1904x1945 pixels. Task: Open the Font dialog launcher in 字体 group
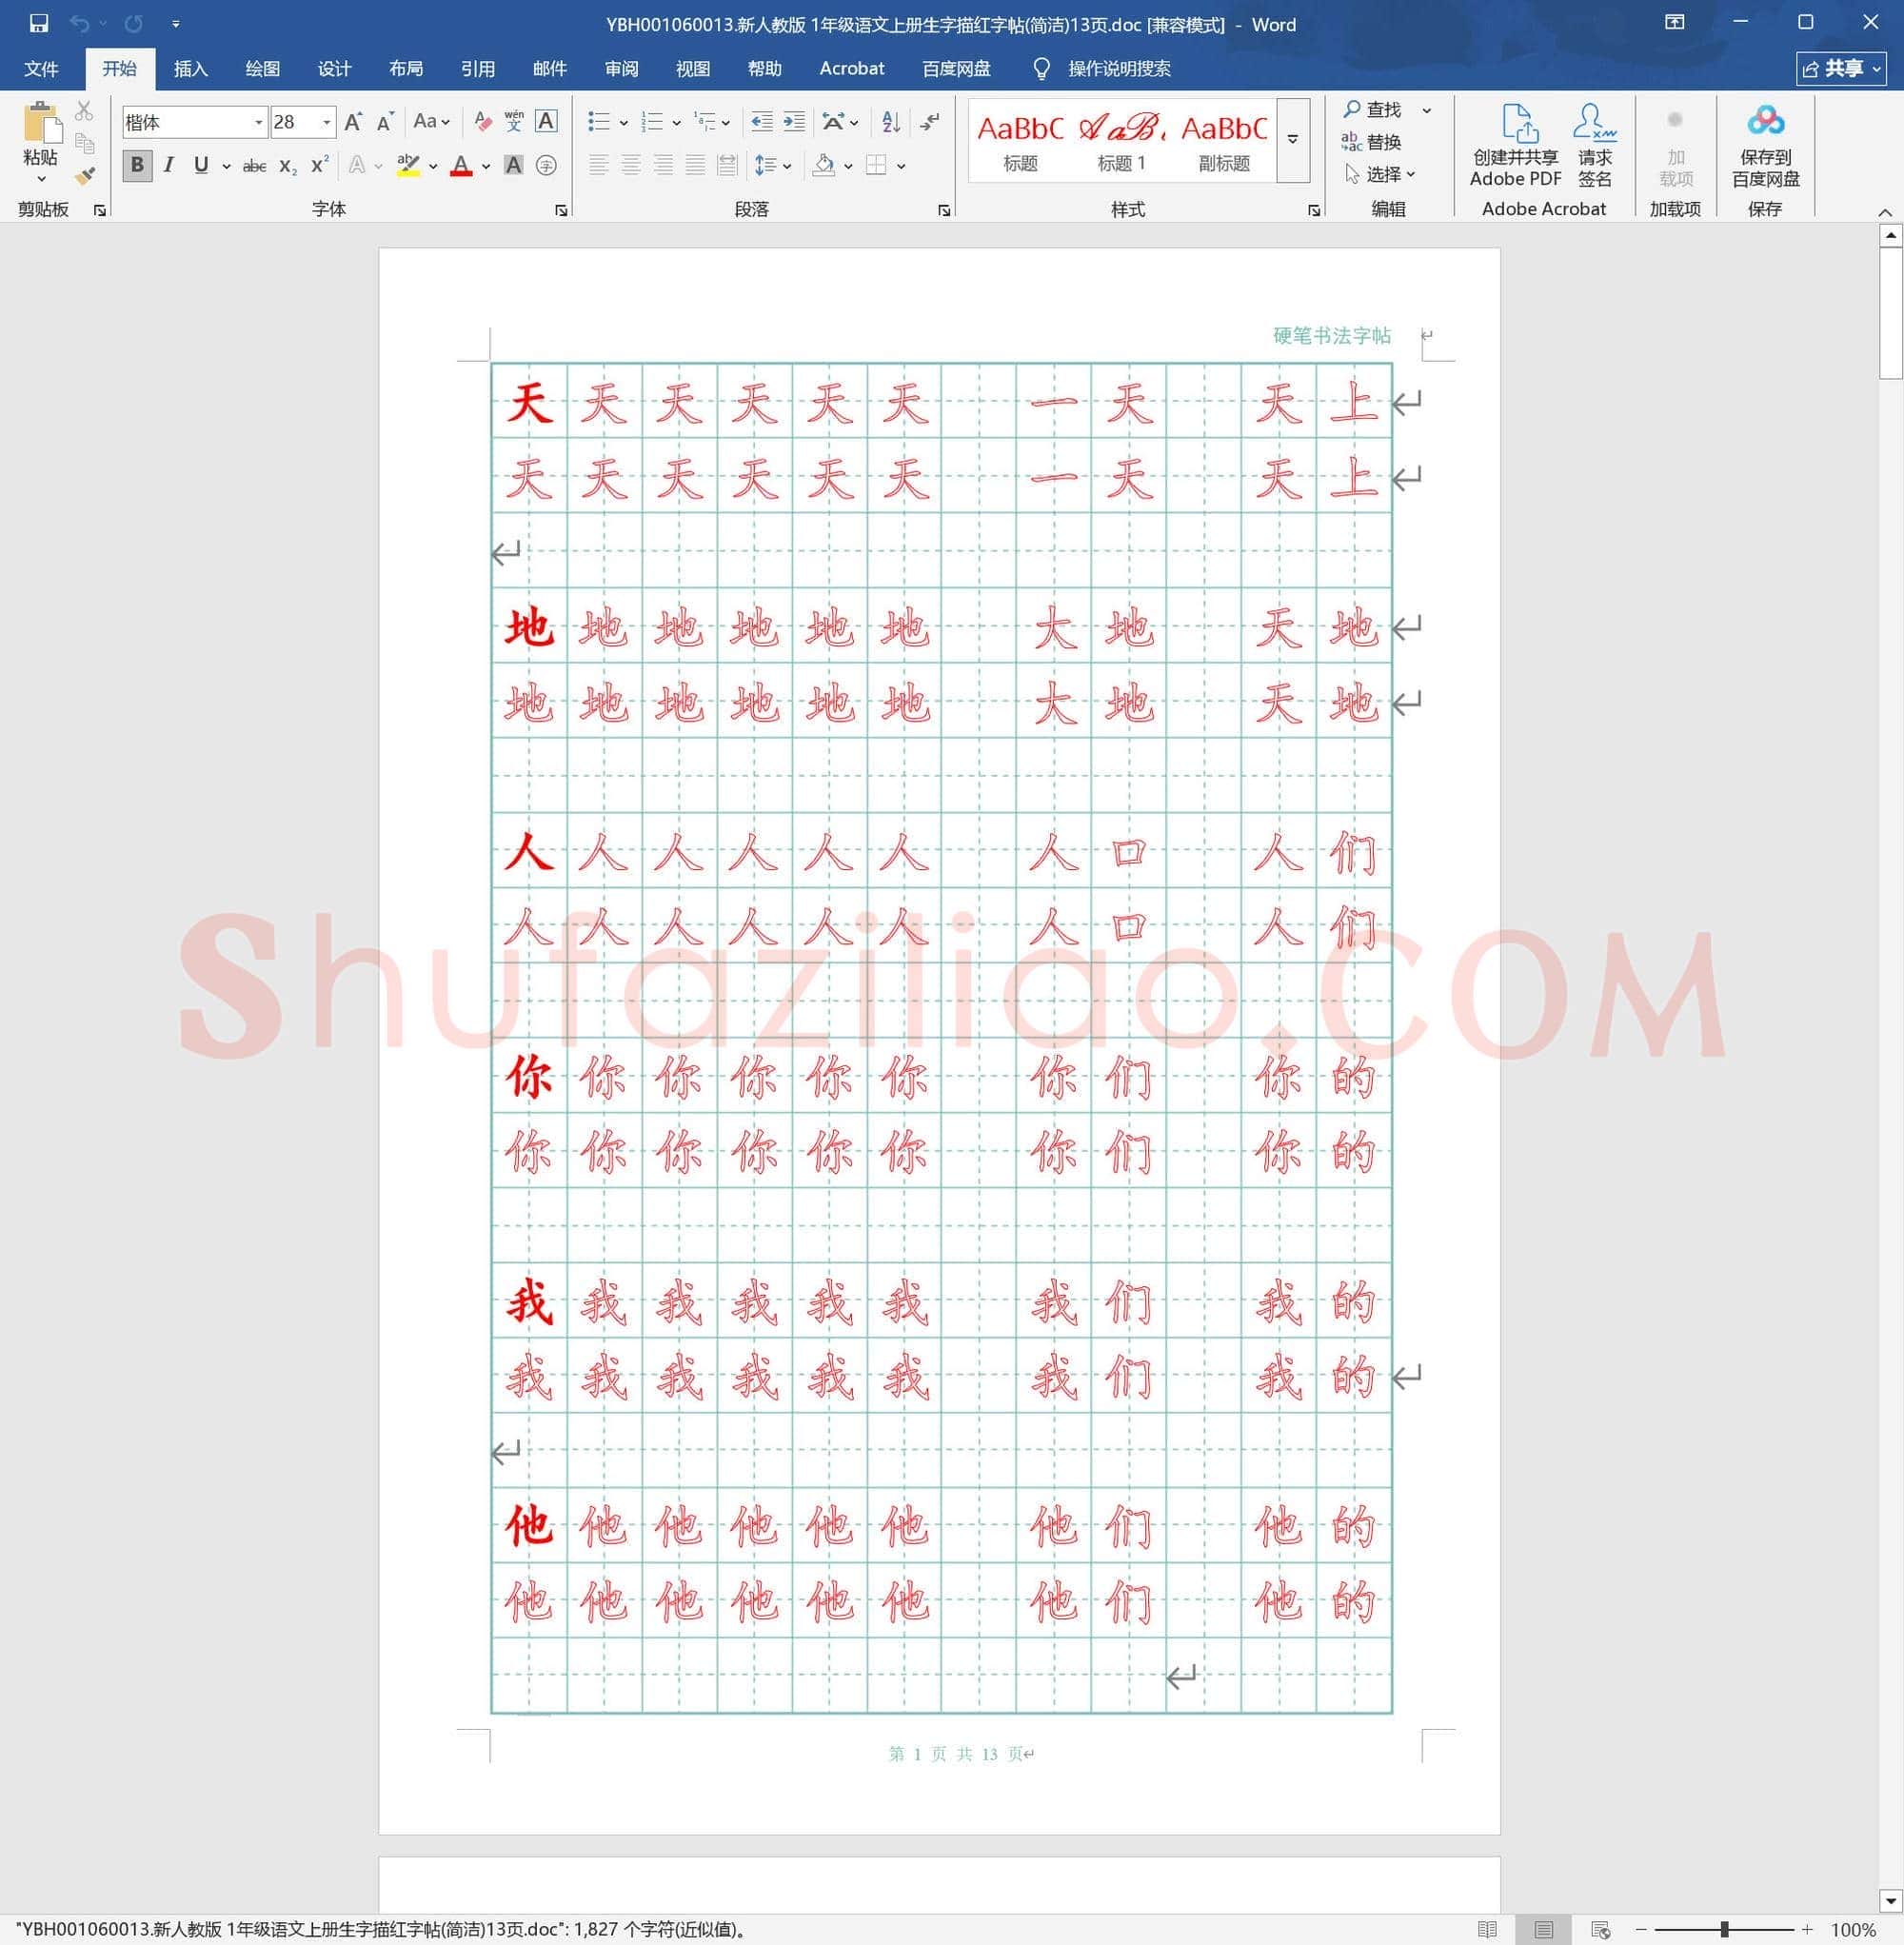[x=560, y=210]
